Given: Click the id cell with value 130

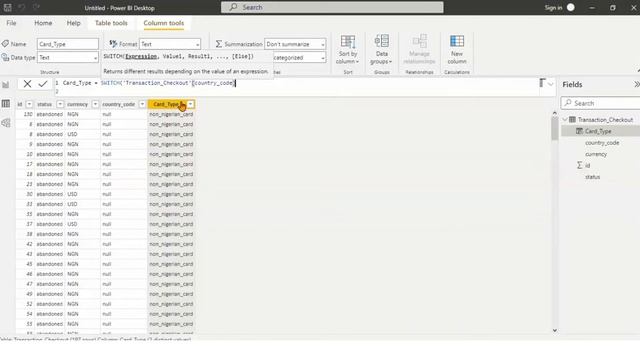Looking at the screenshot, I should pyautogui.click(x=25, y=114).
